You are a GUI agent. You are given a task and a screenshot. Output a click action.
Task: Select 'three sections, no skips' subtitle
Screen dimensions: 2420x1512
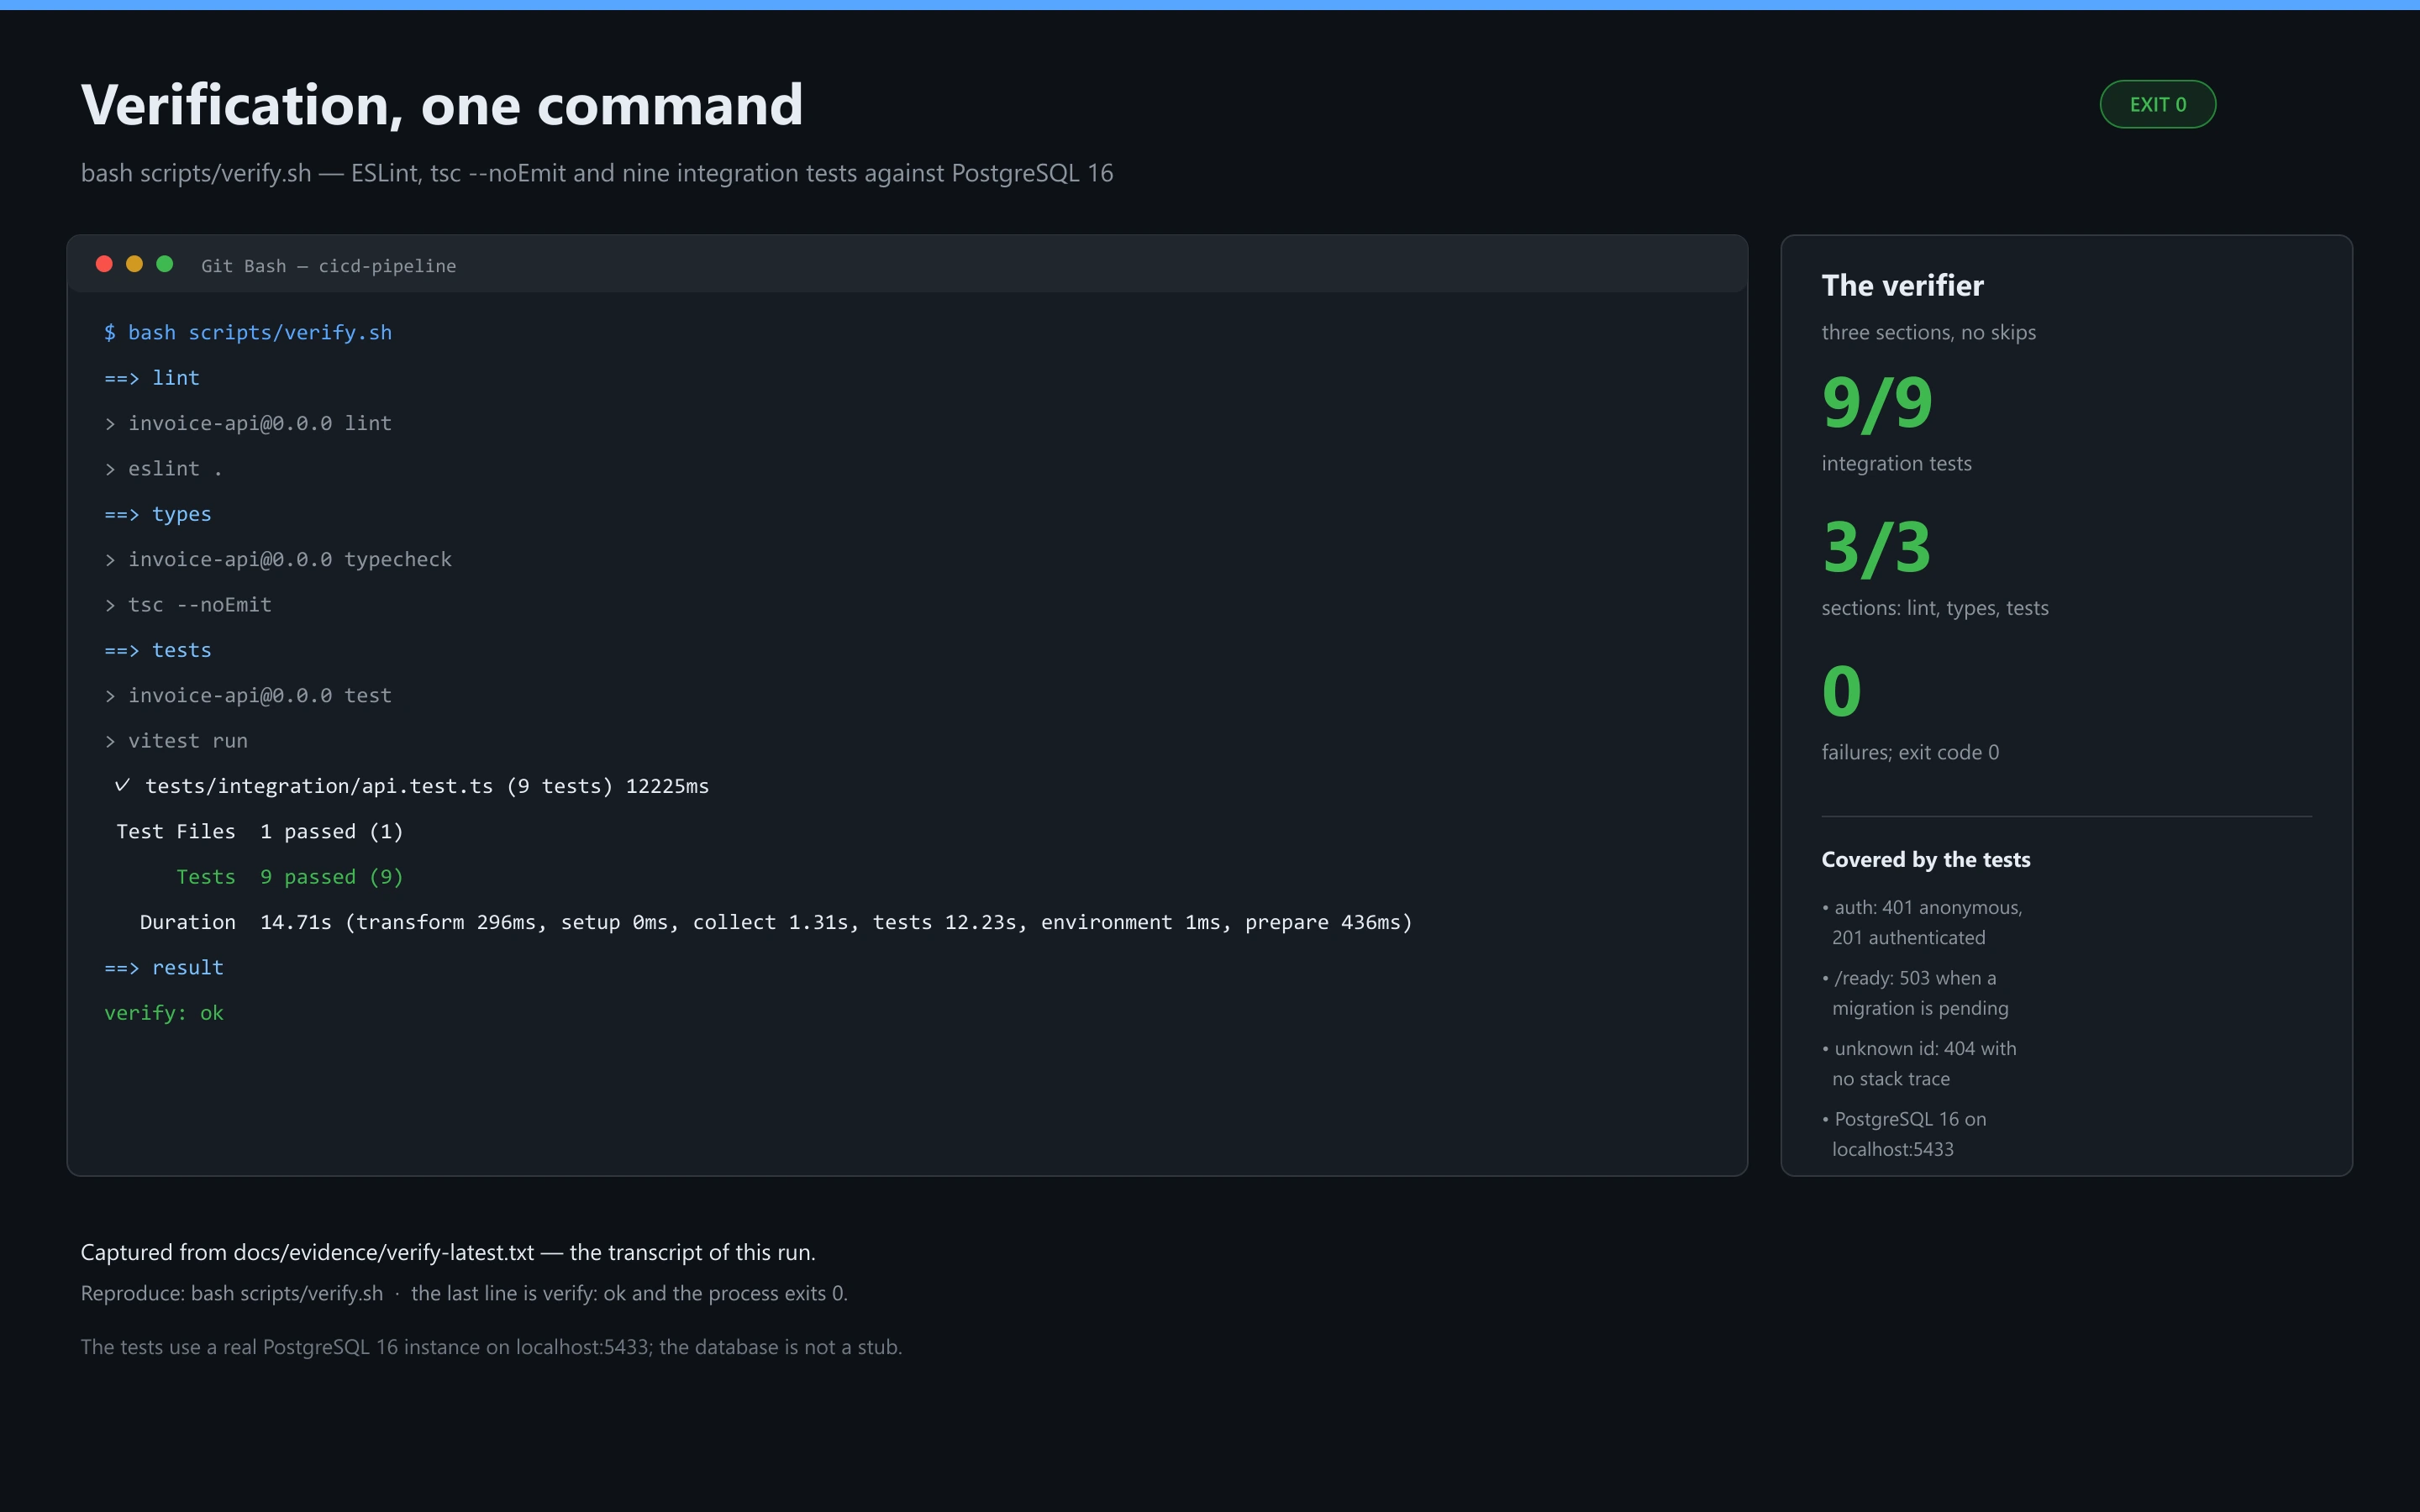1928,333
